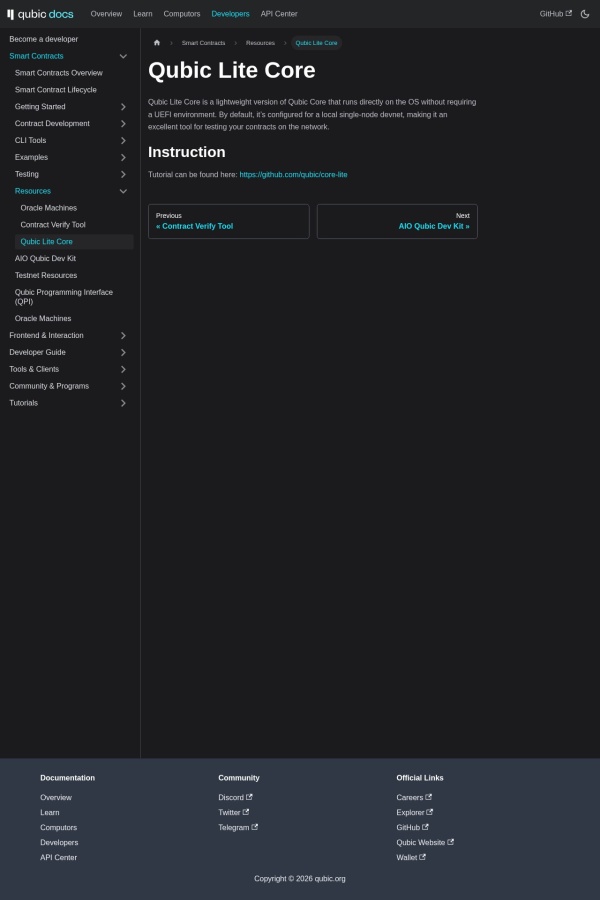Click Smart Contracts sidebar category label
This screenshot has height=900, width=600.
(36, 56)
